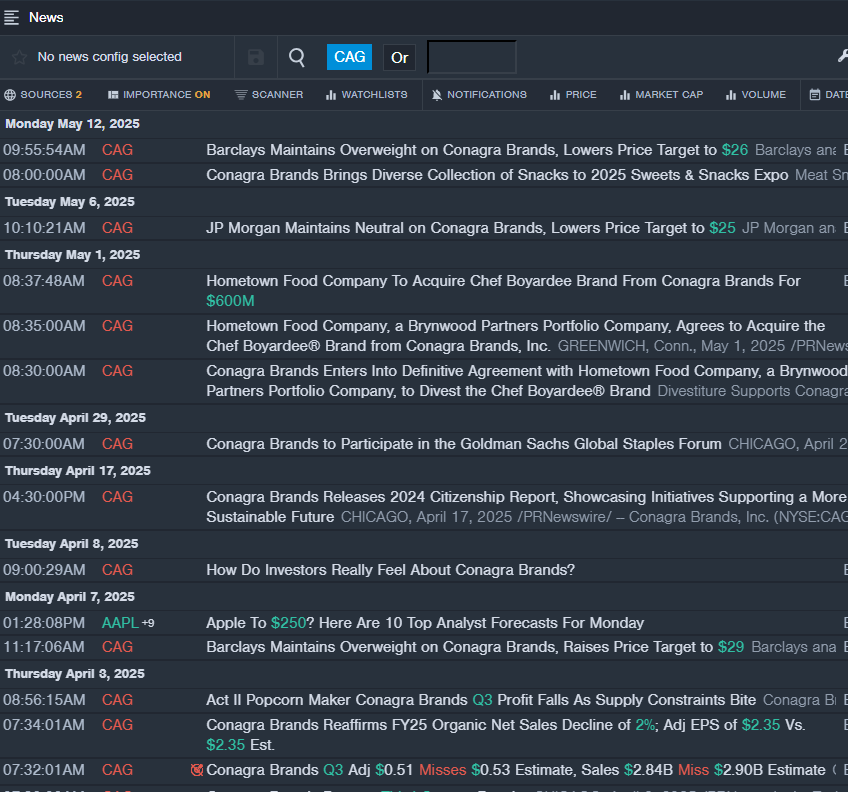The width and height of the screenshot is (848, 792).
Task: Click CAG ticker on the 08:37:48AM row
Action: pyautogui.click(x=117, y=281)
